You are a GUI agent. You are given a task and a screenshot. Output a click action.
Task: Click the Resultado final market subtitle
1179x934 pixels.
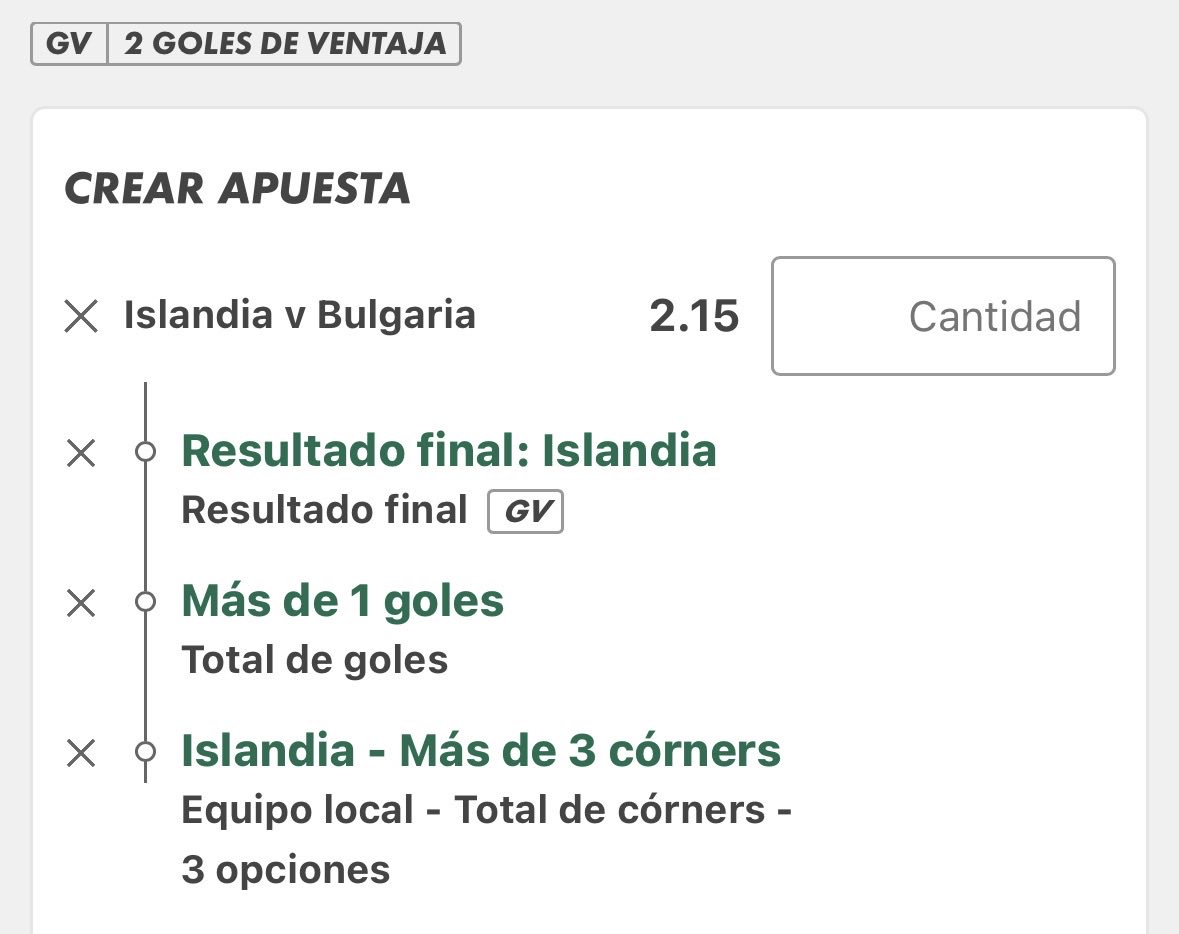(324, 510)
